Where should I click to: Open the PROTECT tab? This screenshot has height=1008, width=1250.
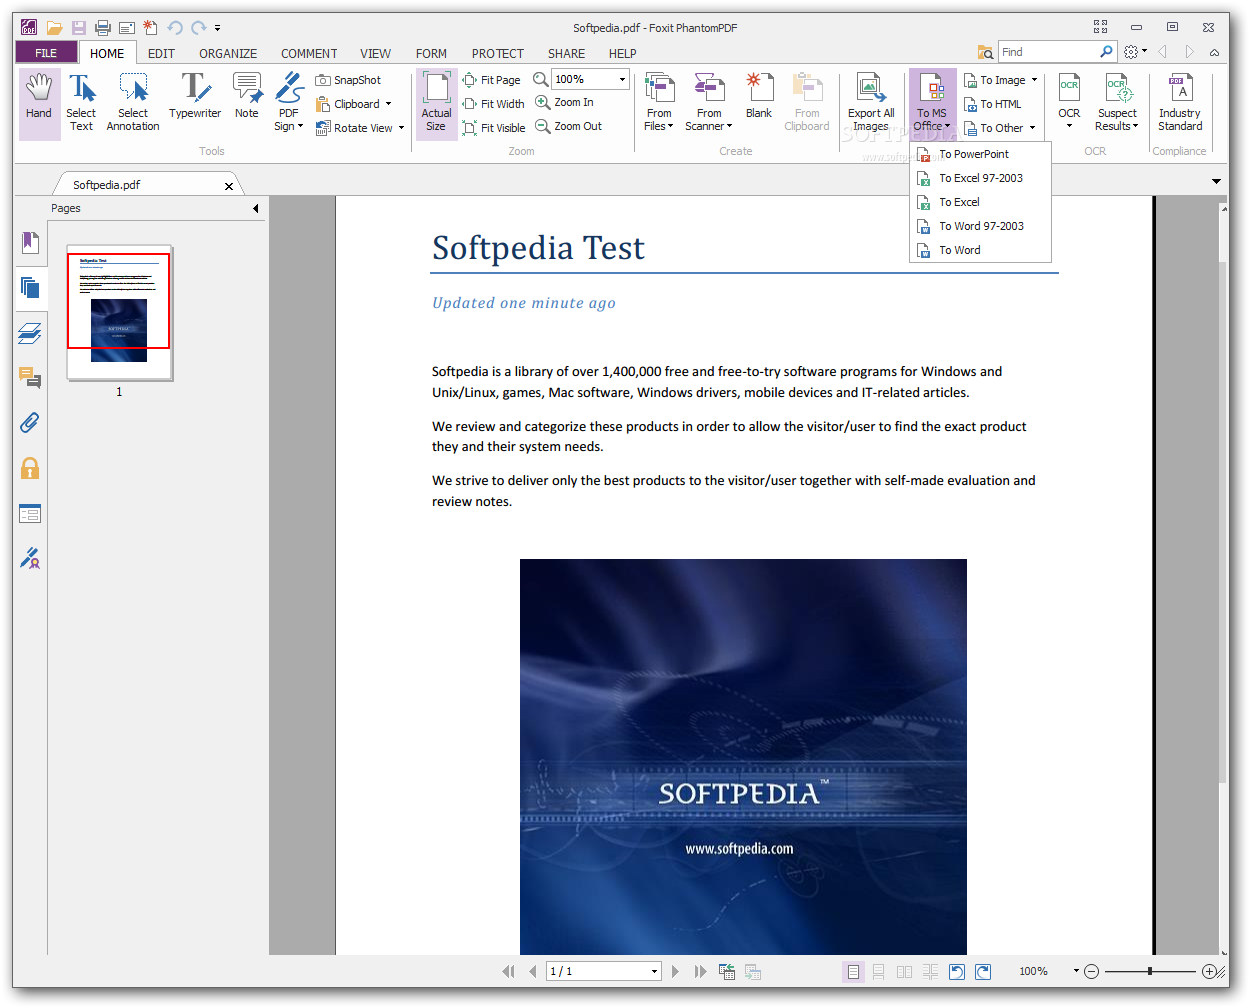click(498, 54)
